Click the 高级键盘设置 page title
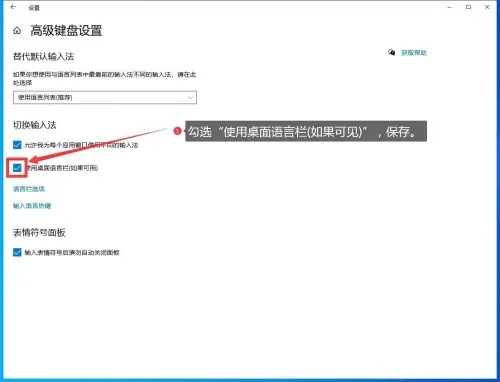 point(66,31)
